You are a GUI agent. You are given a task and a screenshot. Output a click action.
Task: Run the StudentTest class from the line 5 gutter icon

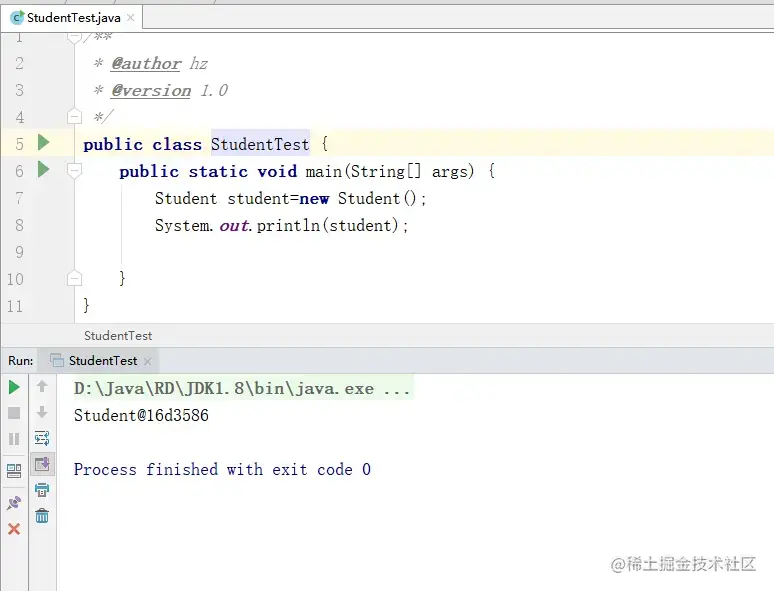[x=43, y=143]
